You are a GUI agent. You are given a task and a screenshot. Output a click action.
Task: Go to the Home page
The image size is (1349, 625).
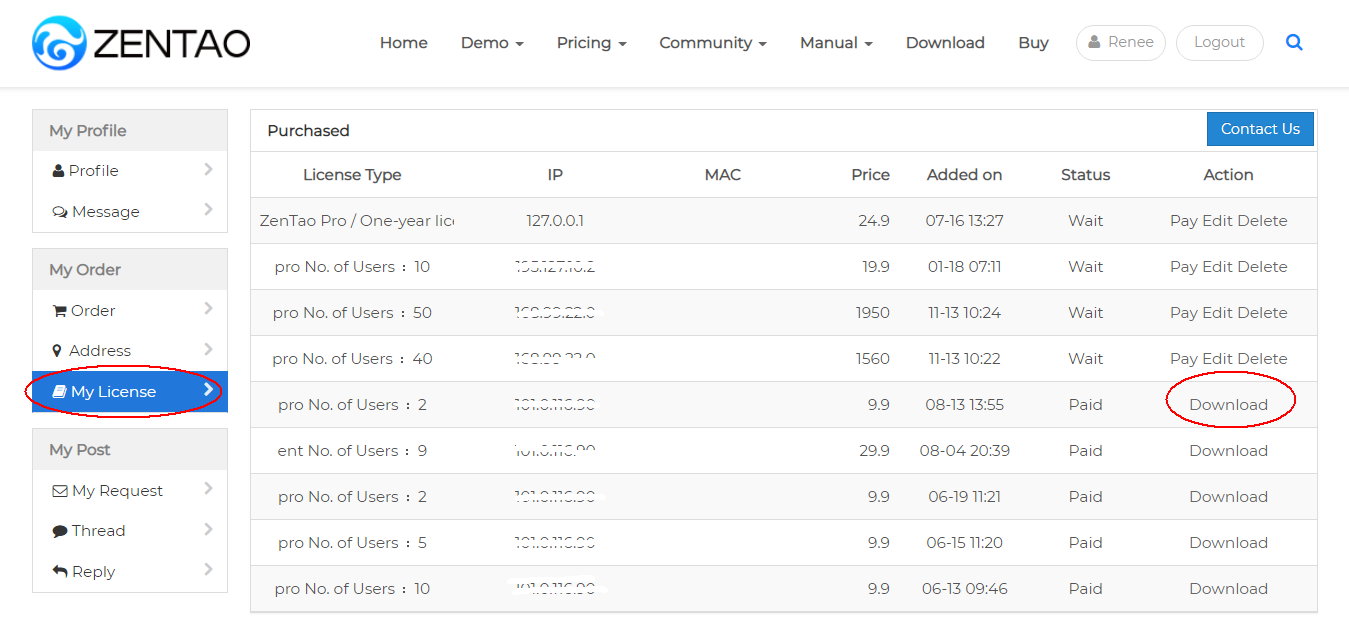[x=404, y=43]
